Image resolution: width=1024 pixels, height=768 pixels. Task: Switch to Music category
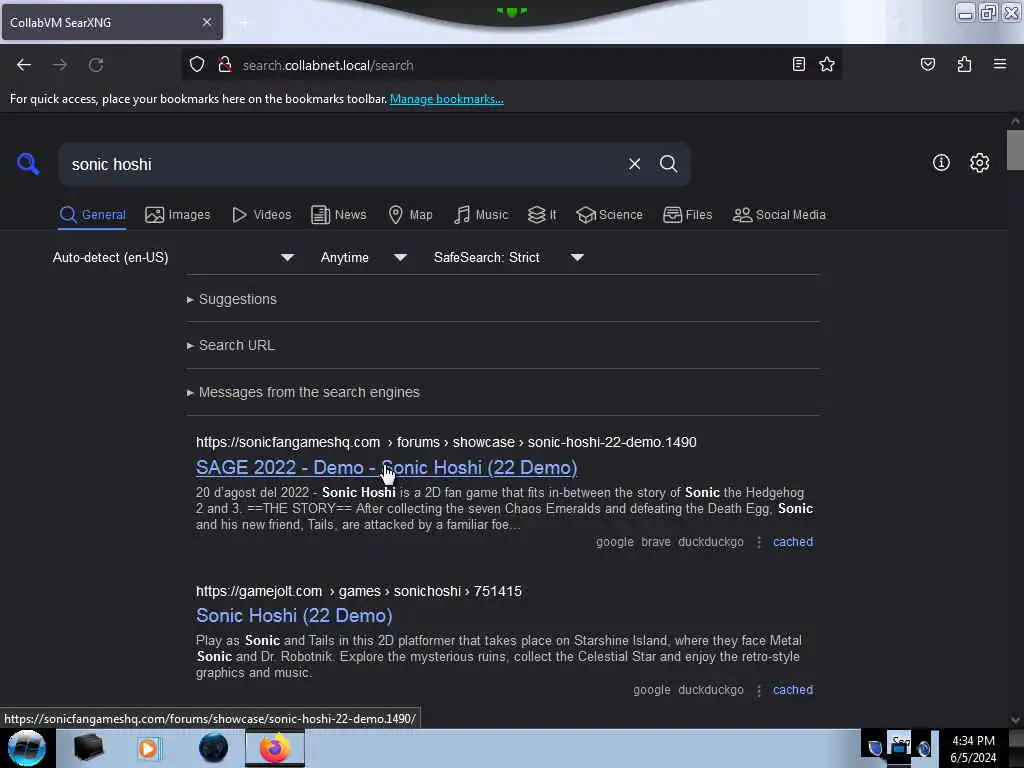click(x=481, y=215)
